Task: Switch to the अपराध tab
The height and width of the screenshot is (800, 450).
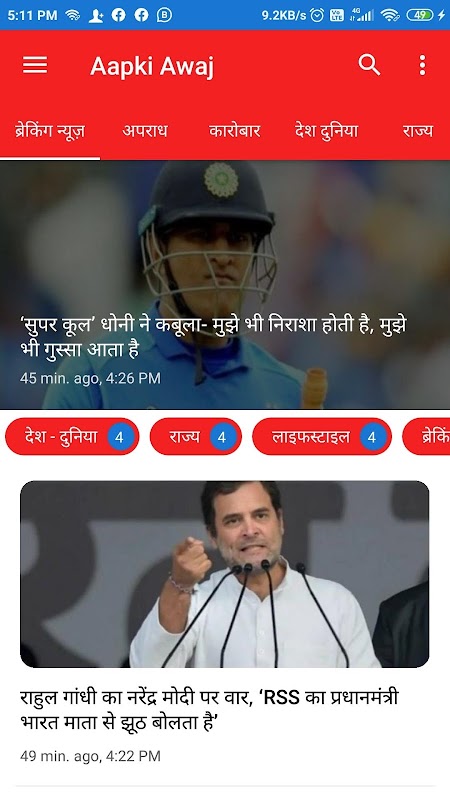Action: tap(145, 131)
